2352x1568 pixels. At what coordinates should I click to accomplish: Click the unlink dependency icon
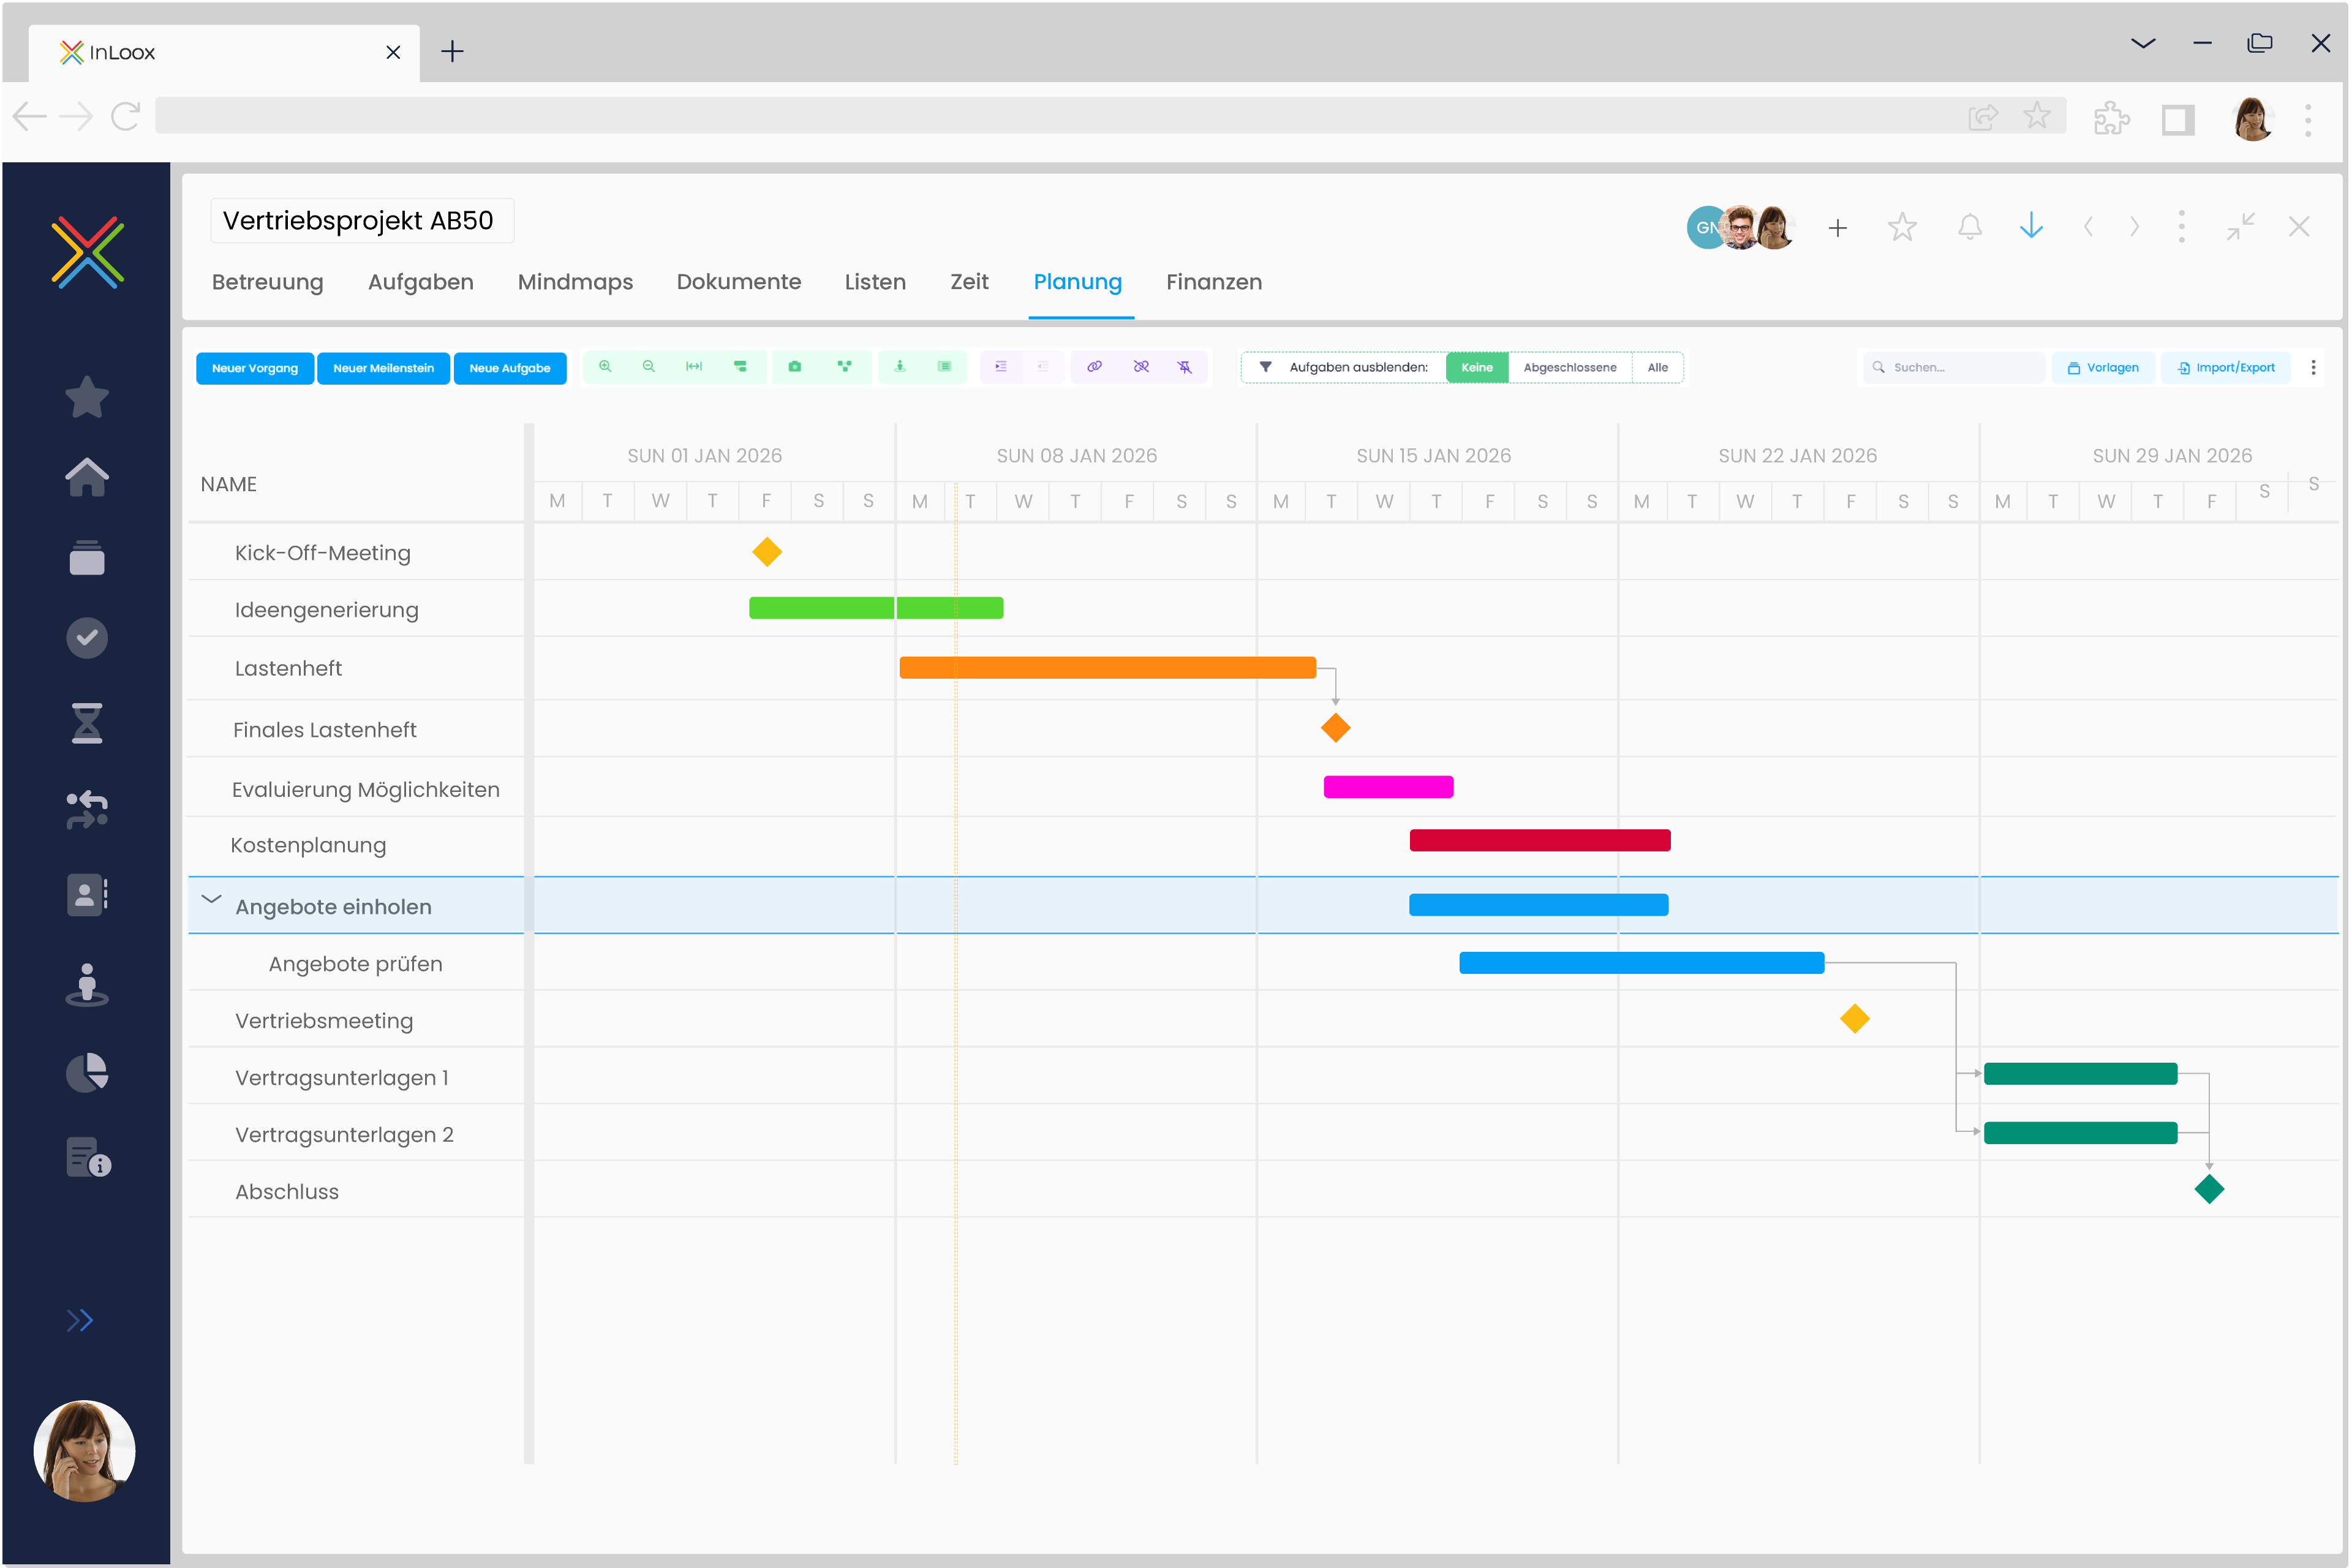[x=1141, y=367]
